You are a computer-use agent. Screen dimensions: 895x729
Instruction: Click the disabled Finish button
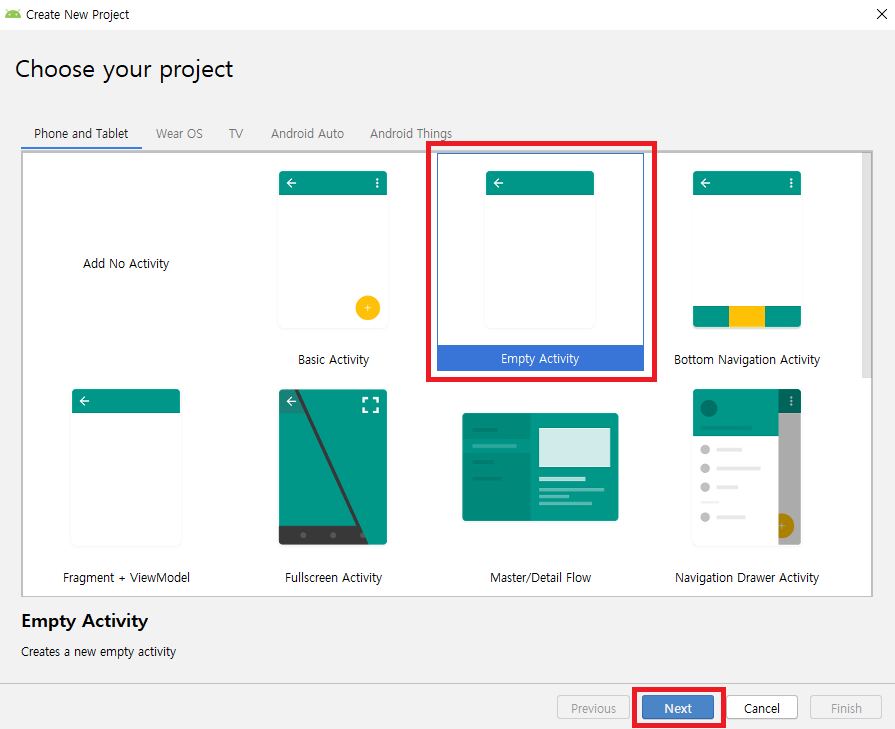[x=846, y=708]
